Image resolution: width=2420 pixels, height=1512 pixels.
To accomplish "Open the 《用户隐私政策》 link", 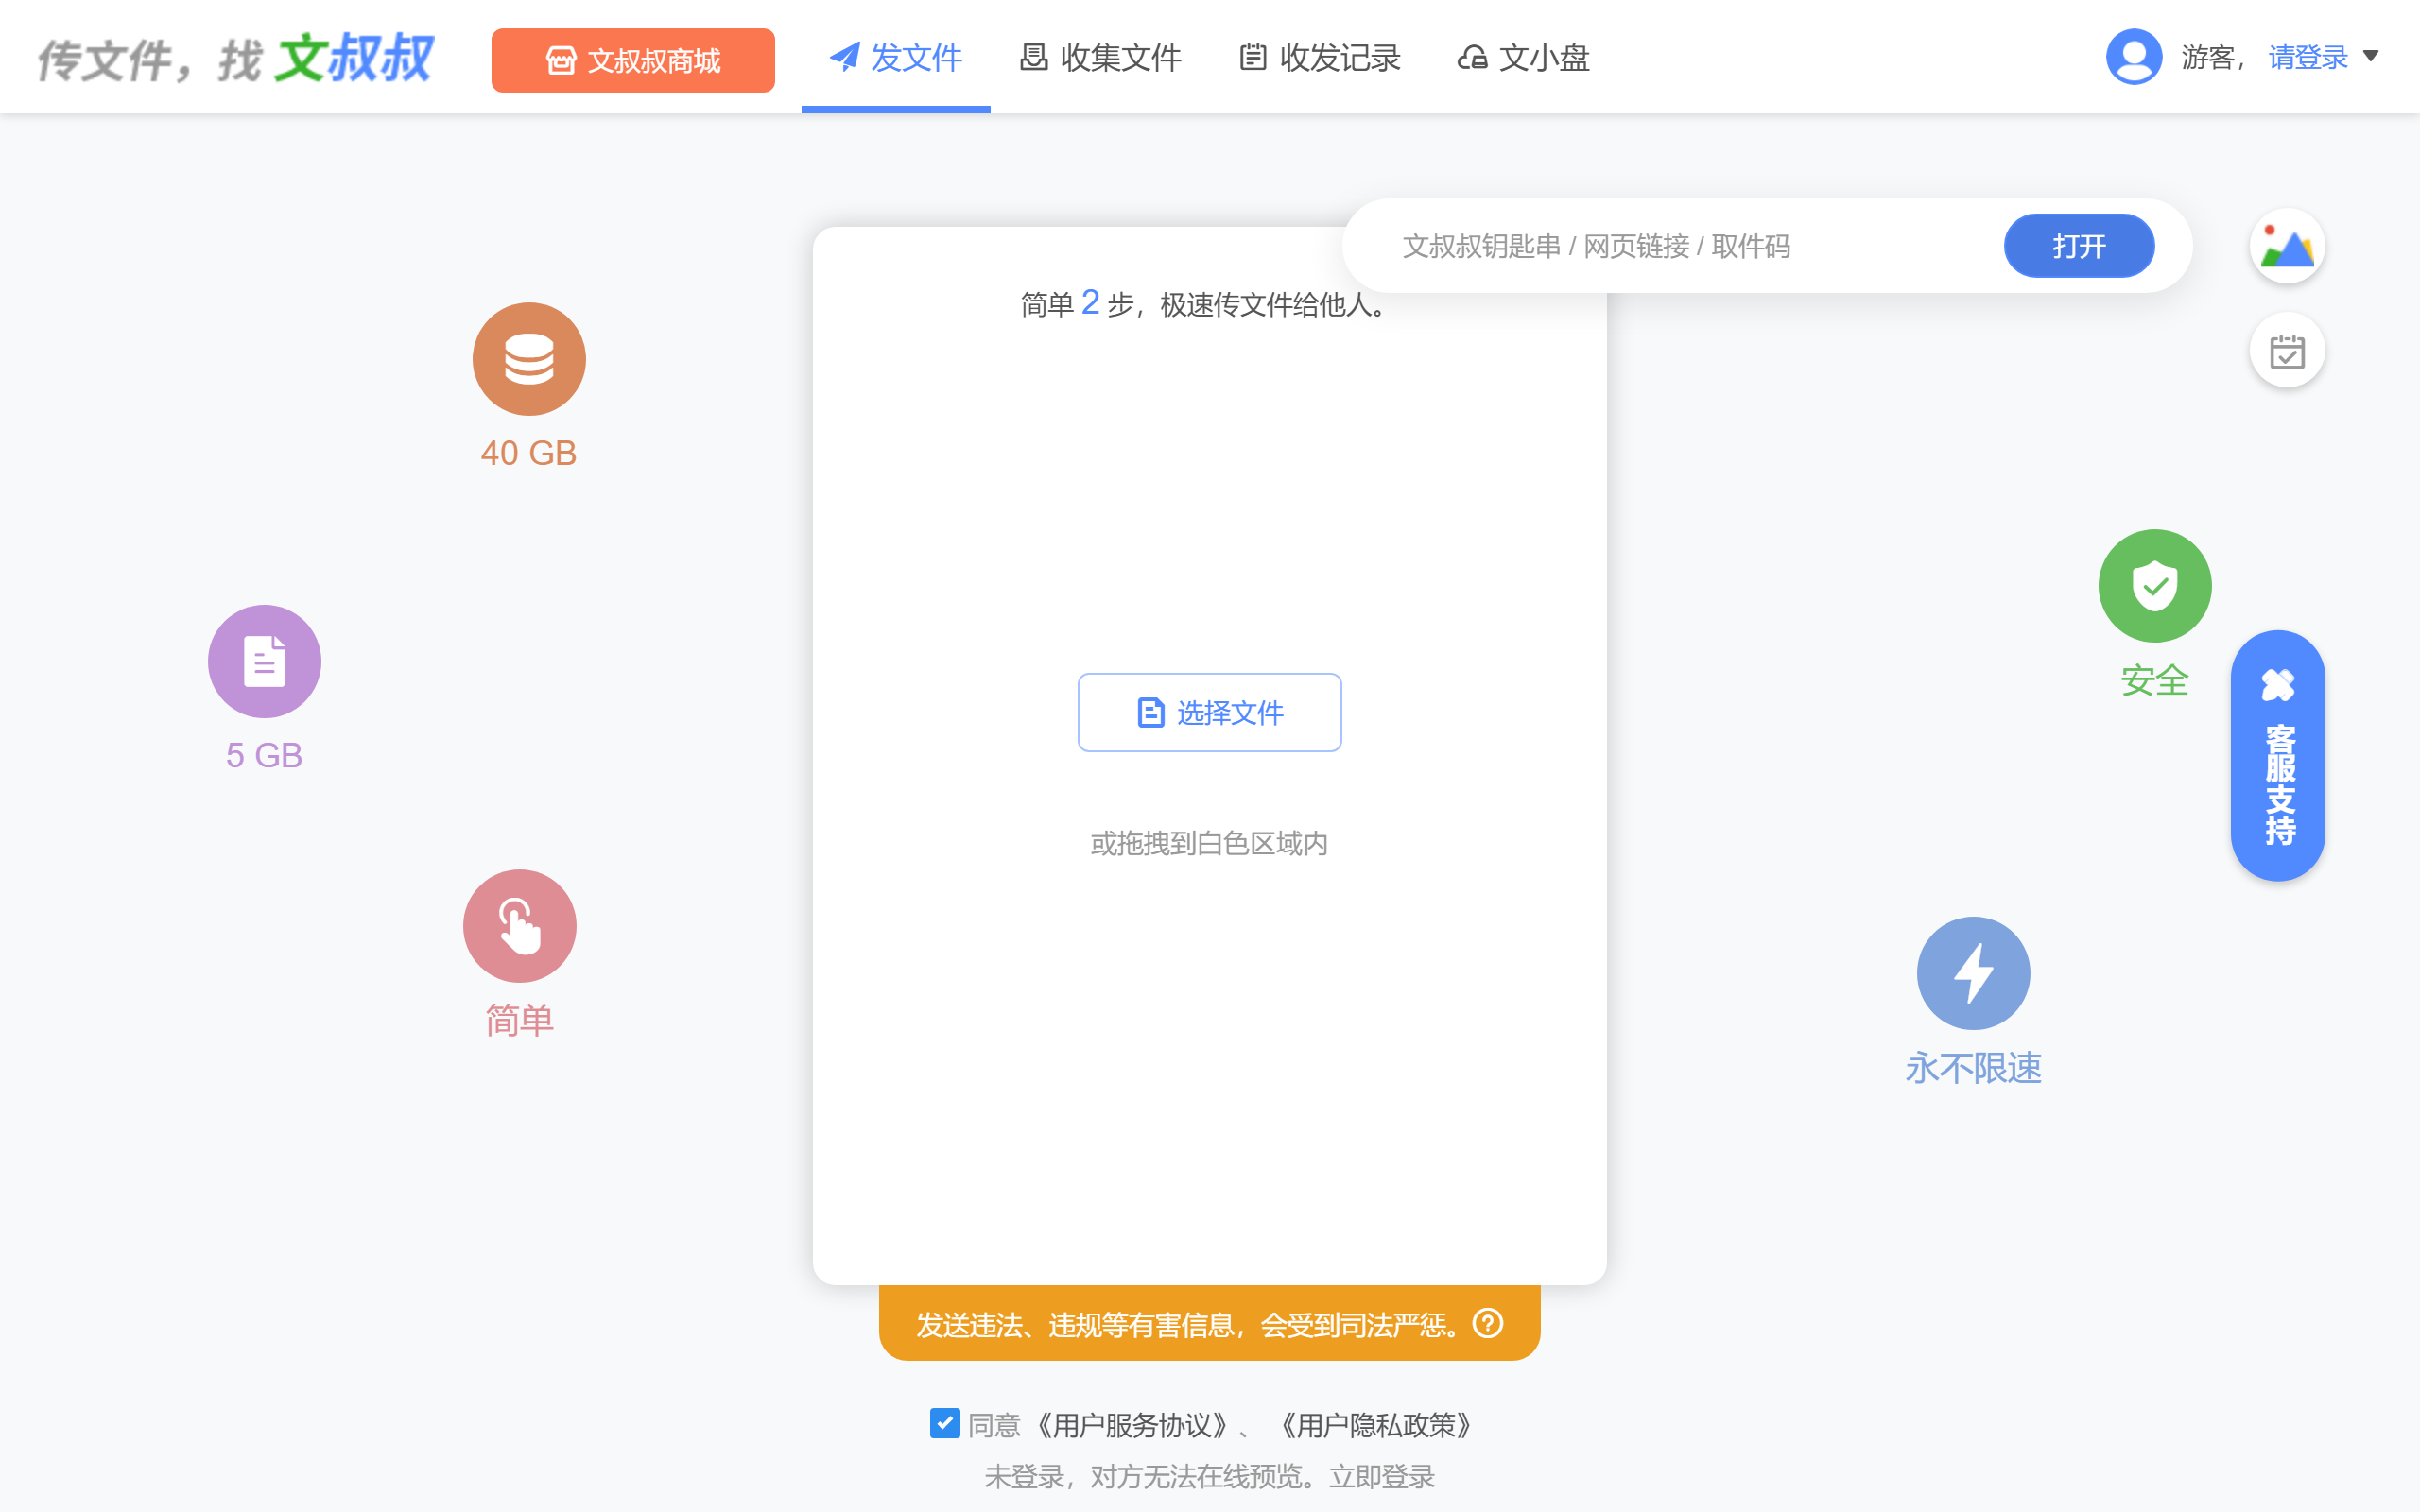I will (1376, 1425).
